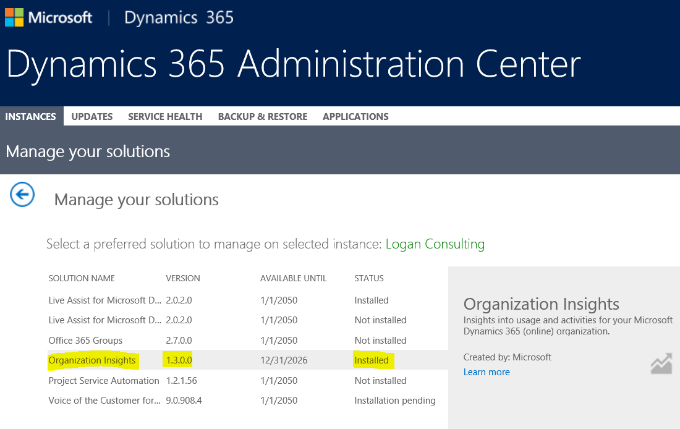Click version 1.2.1.56 cell
The width and height of the screenshot is (680, 429).
181,380
